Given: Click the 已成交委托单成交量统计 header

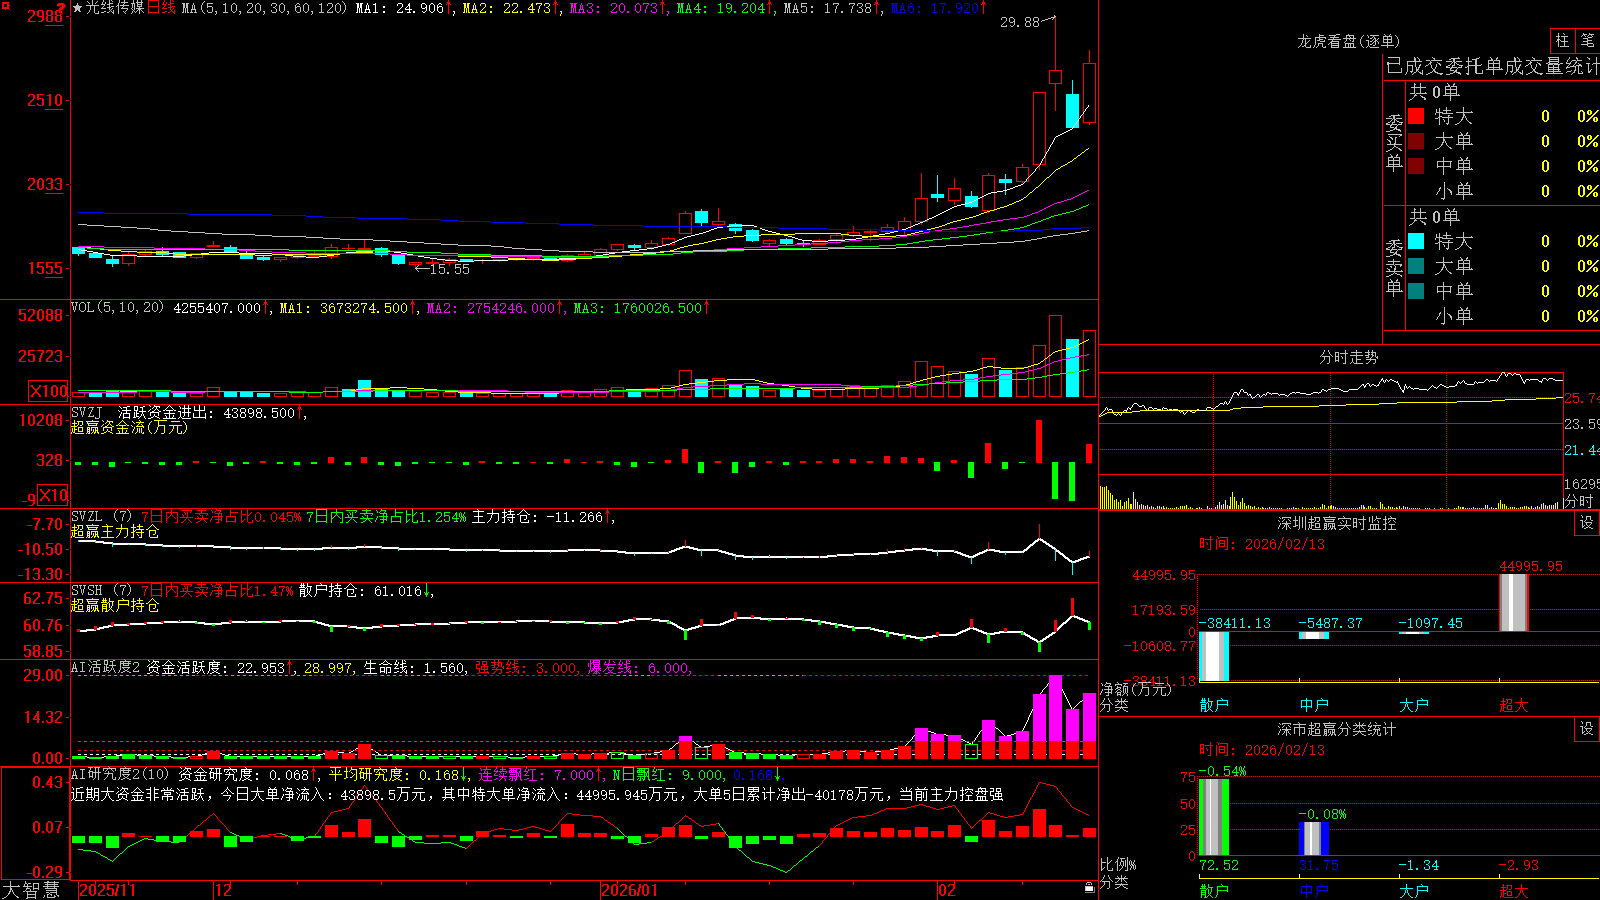Looking at the screenshot, I should (1492, 66).
